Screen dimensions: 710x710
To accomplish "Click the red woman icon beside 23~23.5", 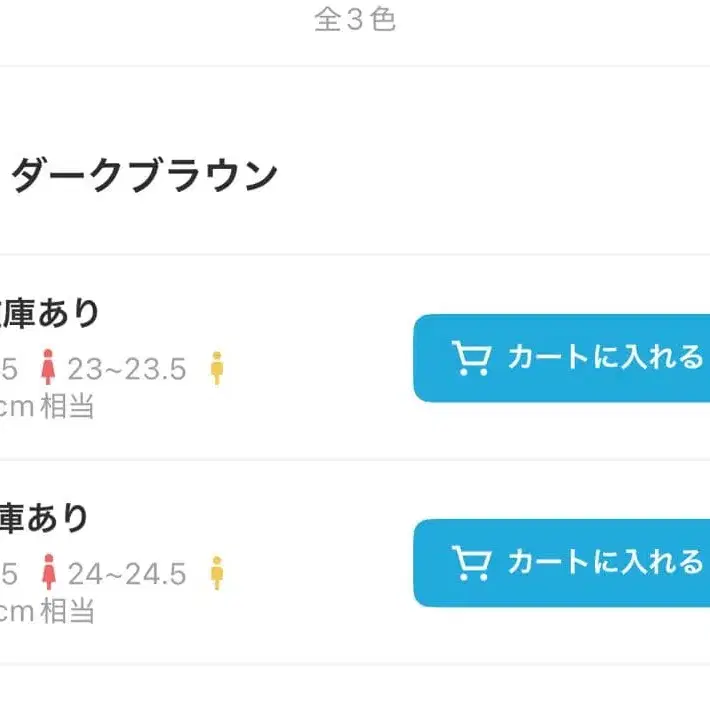I will tap(47, 369).
